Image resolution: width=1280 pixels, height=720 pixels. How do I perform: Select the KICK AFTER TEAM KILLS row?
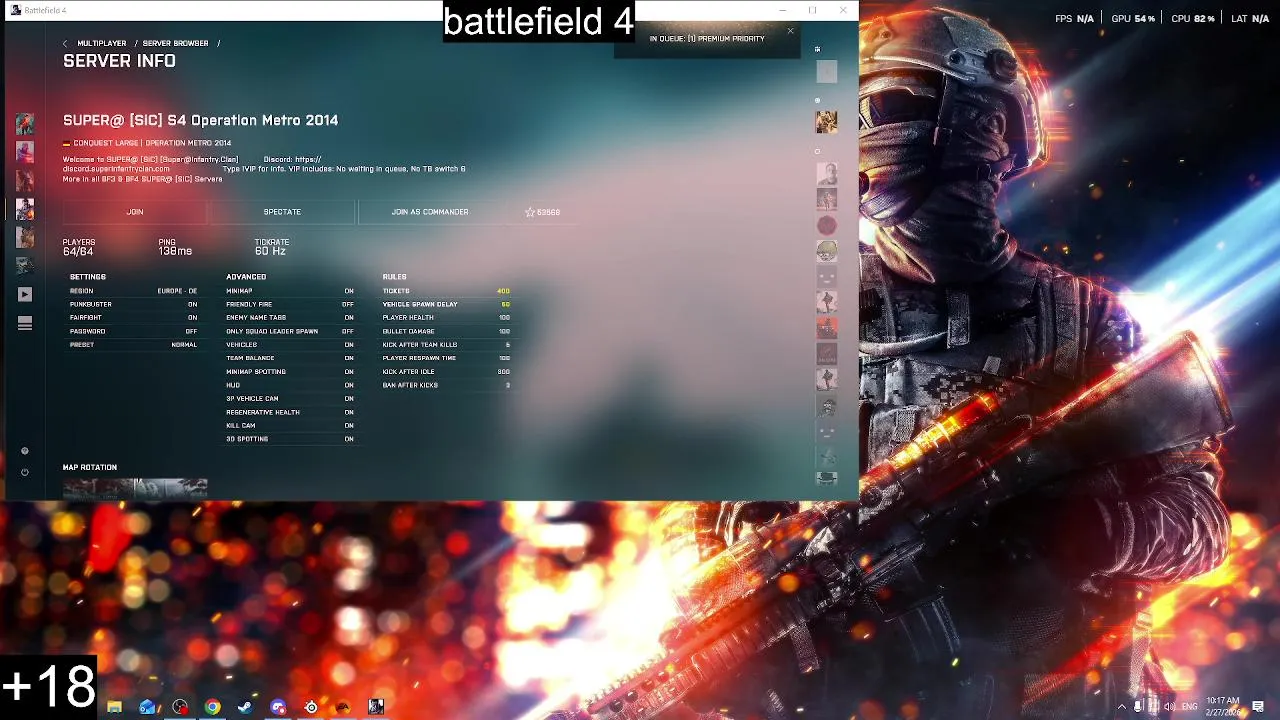[446, 345]
